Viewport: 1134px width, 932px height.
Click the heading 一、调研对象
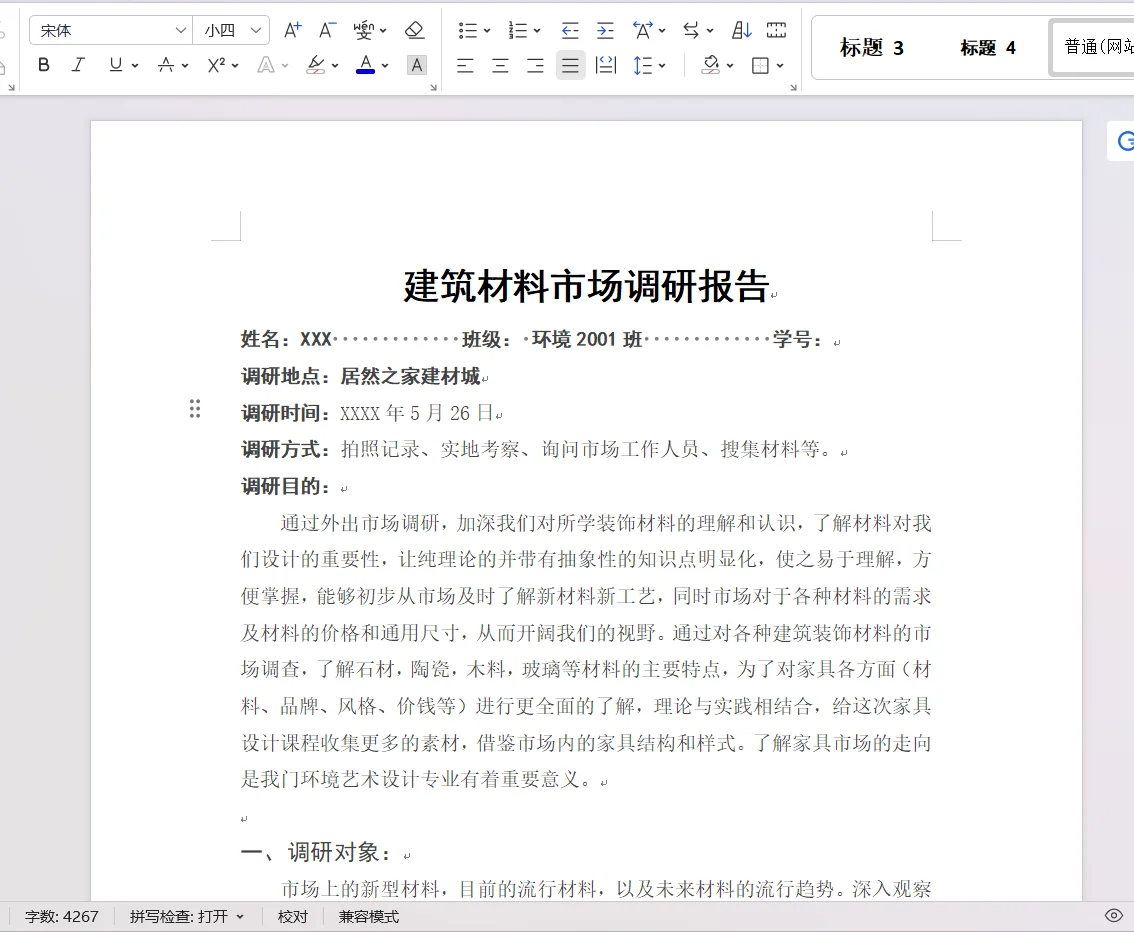[315, 852]
